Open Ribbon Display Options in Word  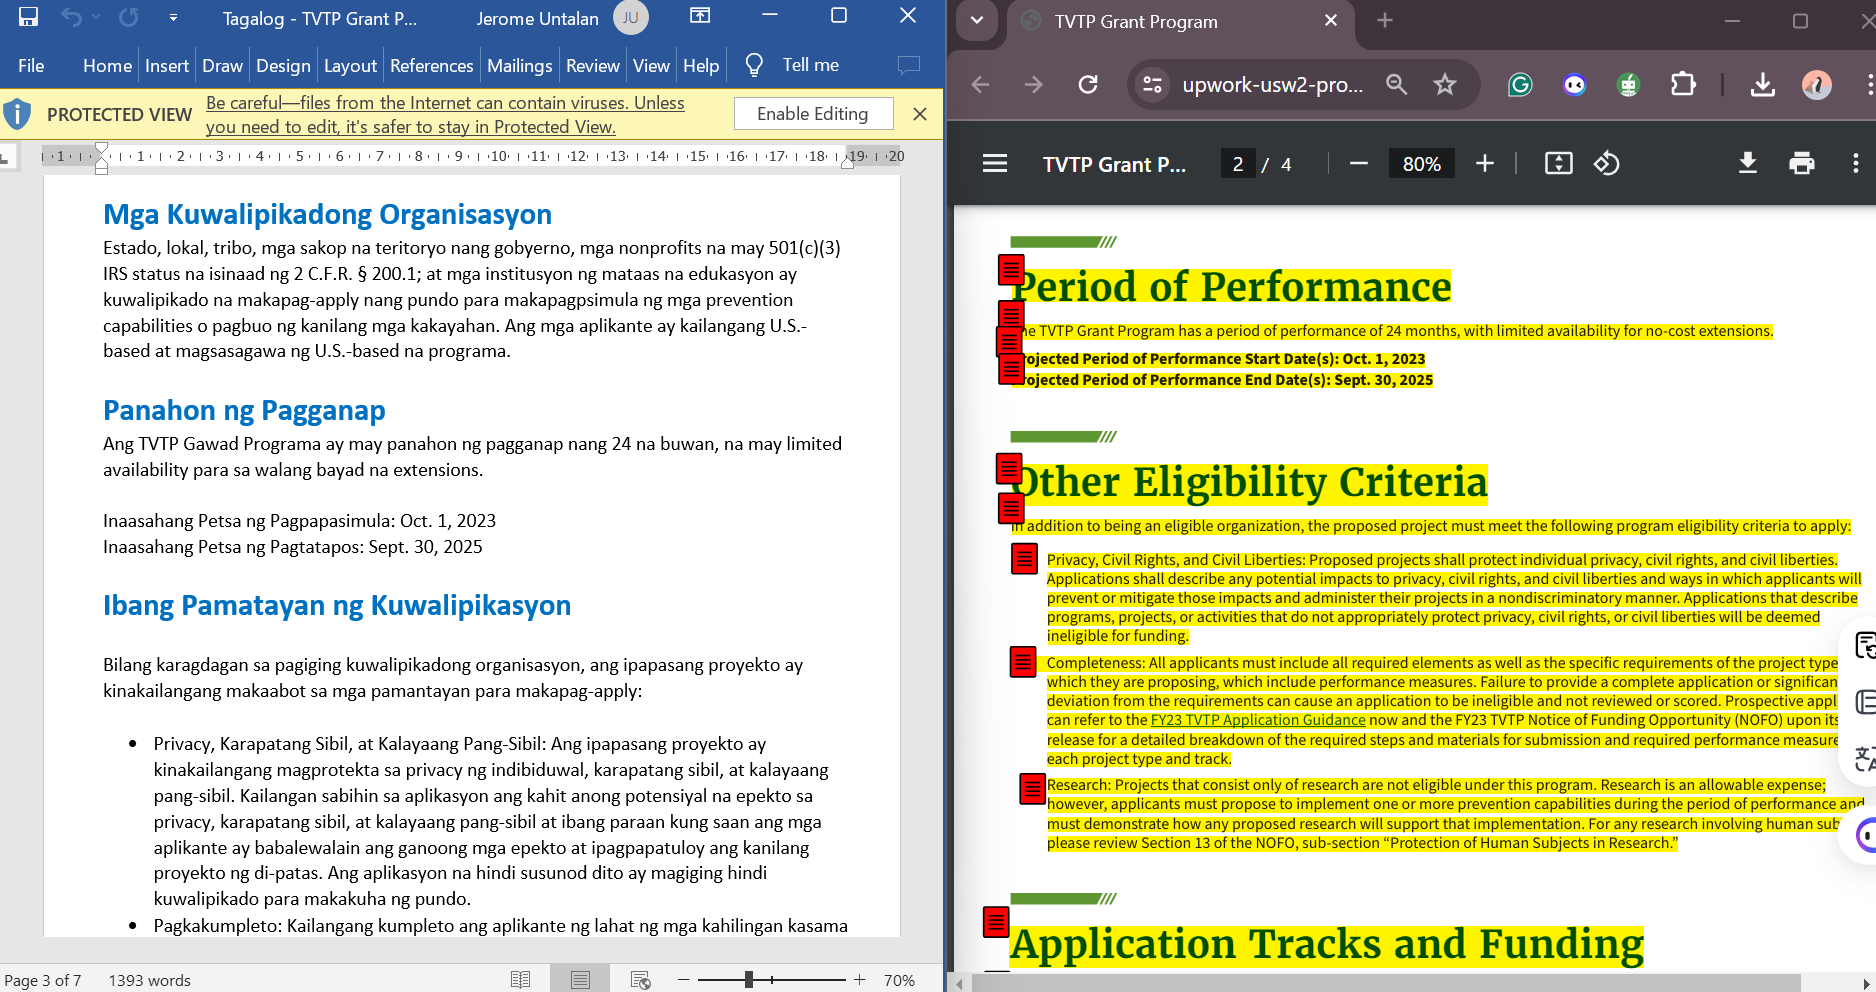coord(700,16)
